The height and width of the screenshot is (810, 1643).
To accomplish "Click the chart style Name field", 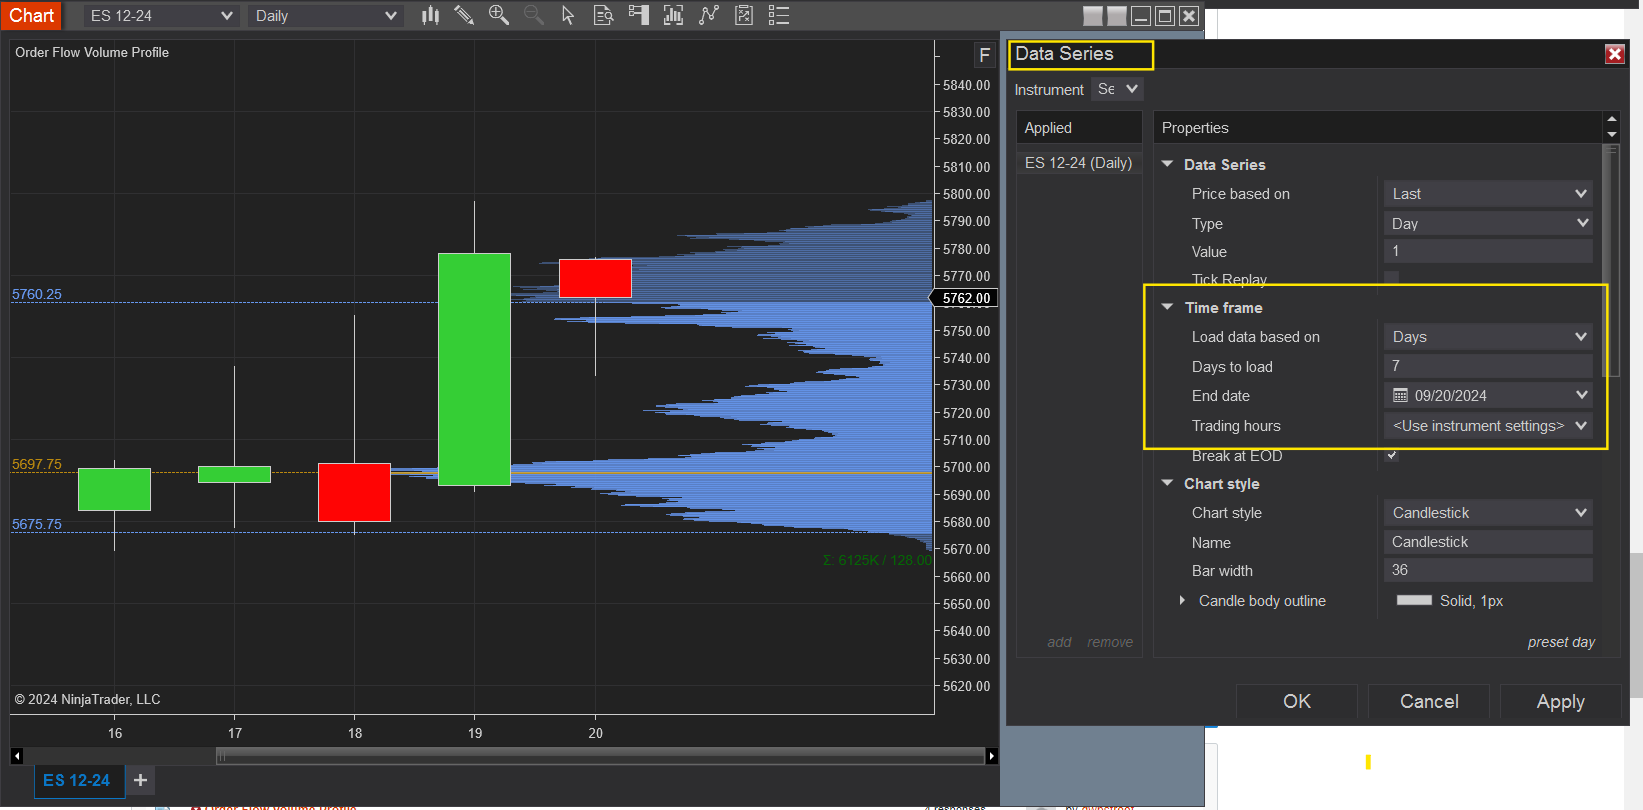I will tap(1488, 542).
